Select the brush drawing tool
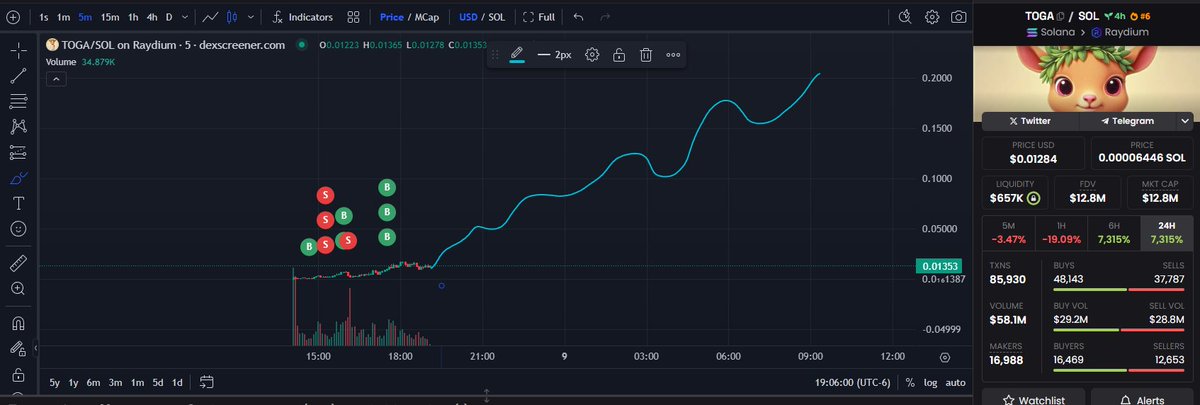Image resolution: width=1200 pixels, height=405 pixels. (18, 178)
